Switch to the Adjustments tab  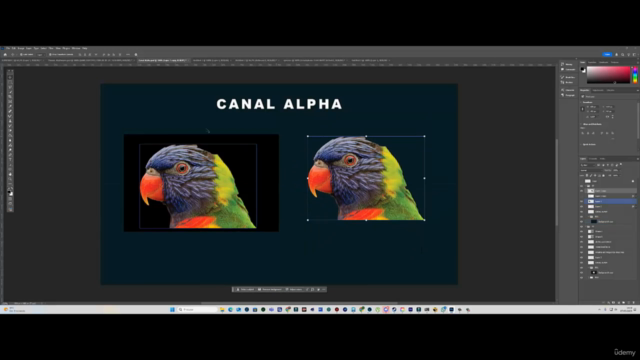tap(598, 90)
